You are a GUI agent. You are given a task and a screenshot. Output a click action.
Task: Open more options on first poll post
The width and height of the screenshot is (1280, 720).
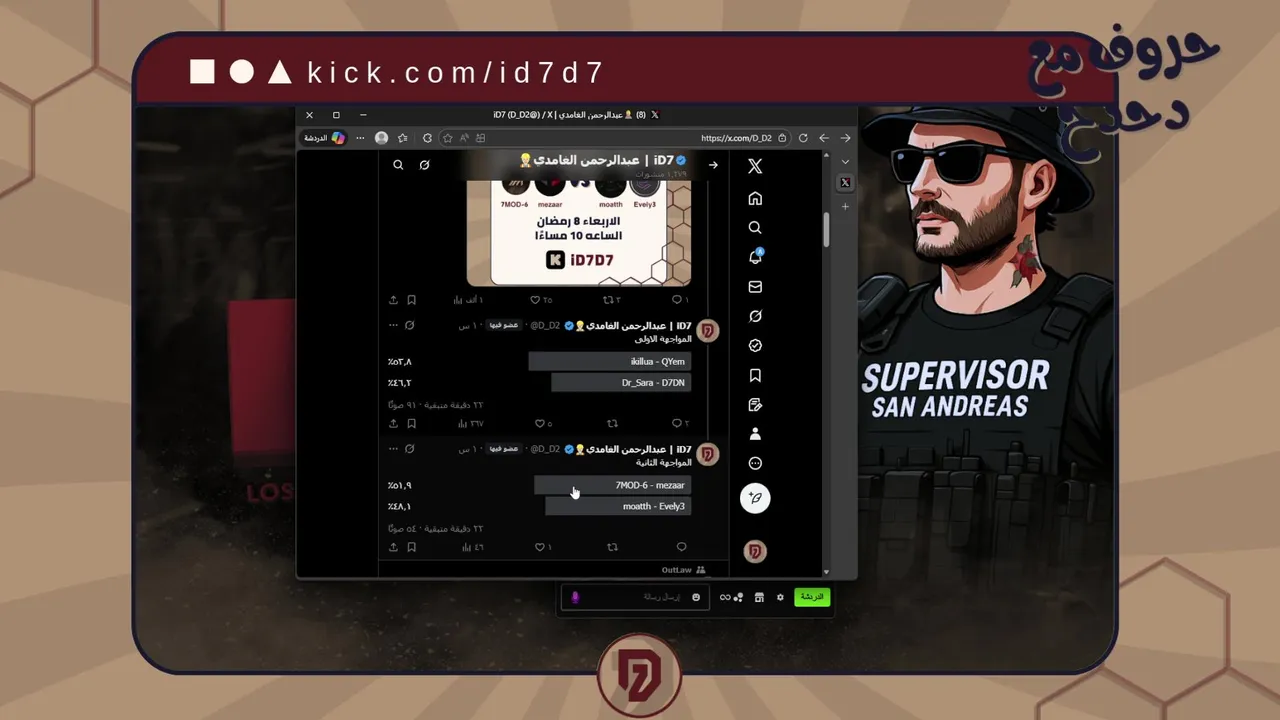coord(393,326)
